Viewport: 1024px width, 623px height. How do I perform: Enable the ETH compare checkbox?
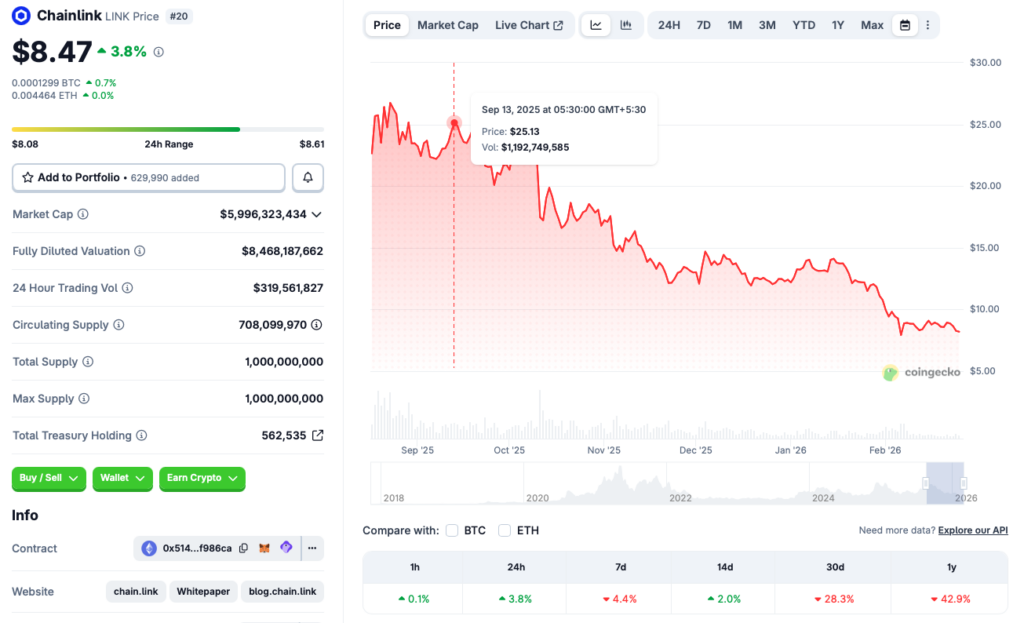pyautogui.click(x=504, y=530)
